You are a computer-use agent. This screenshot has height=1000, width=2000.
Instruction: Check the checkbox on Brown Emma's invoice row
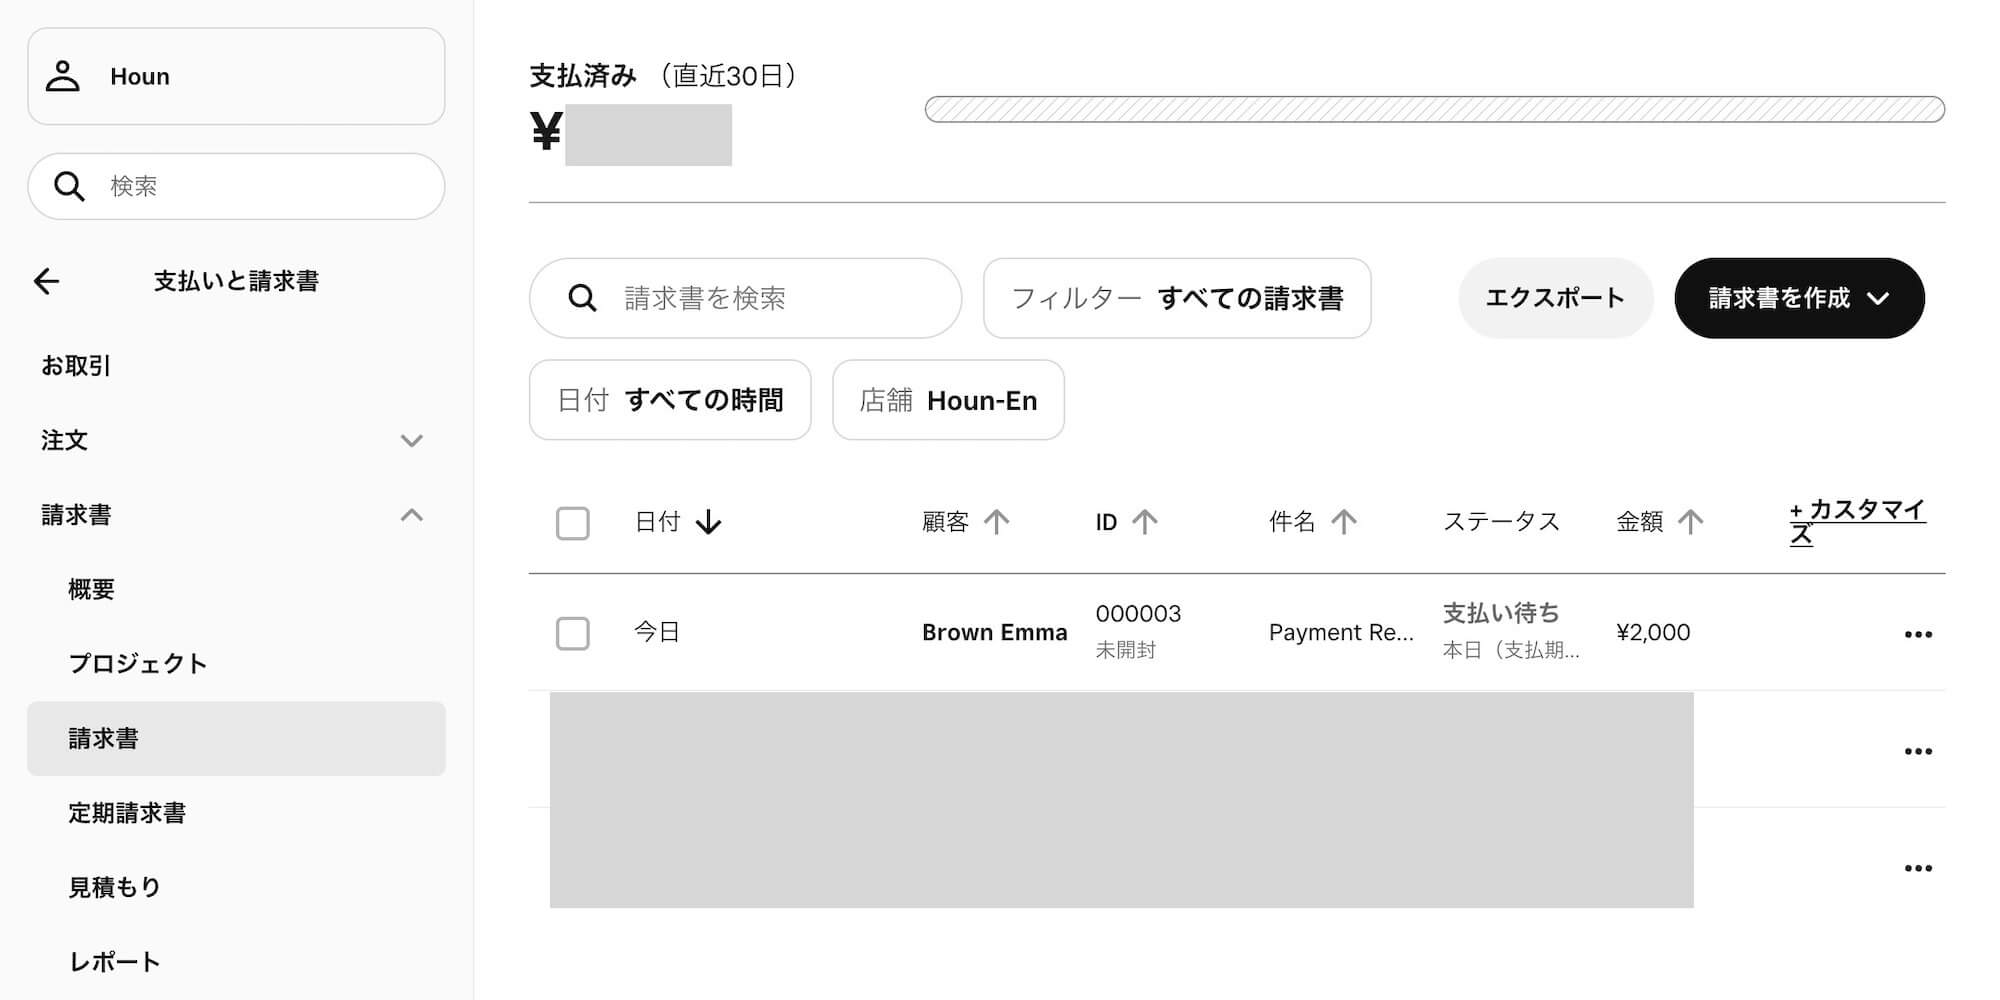click(573, 632)
